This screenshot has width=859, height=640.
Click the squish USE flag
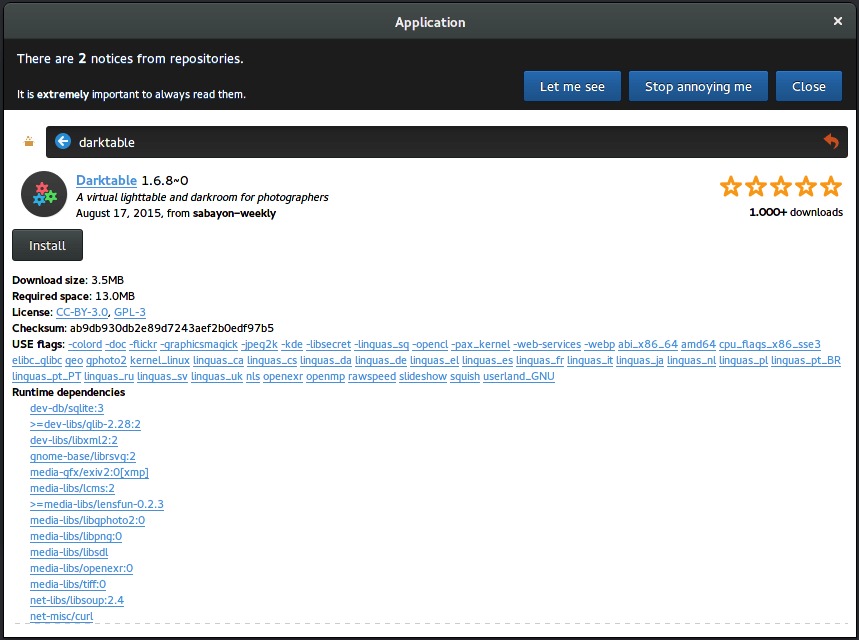465,376
